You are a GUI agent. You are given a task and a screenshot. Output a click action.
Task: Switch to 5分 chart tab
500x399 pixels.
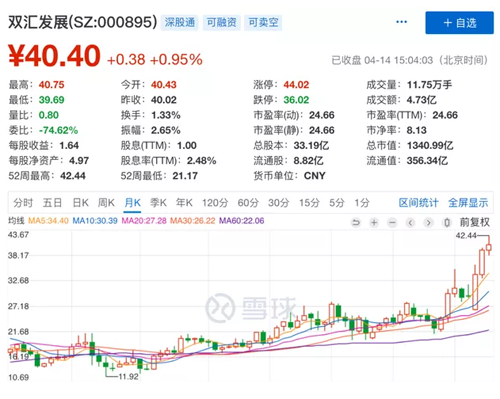(x=336, y=203)
